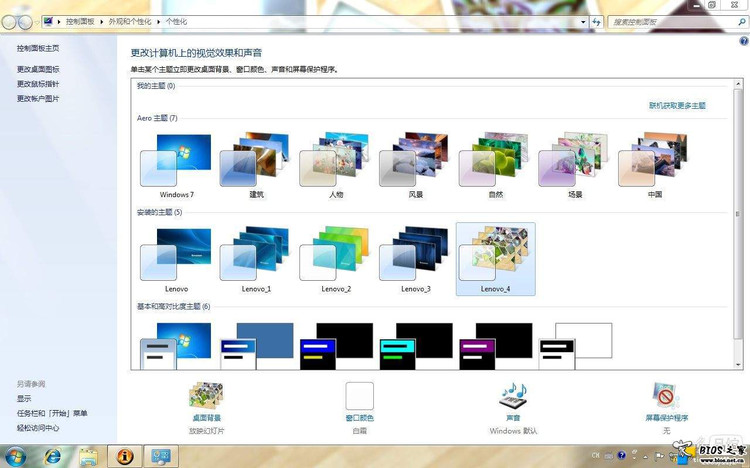
Task: Click 联机获取更多主题 link
Action: click(x=677, y=105)
